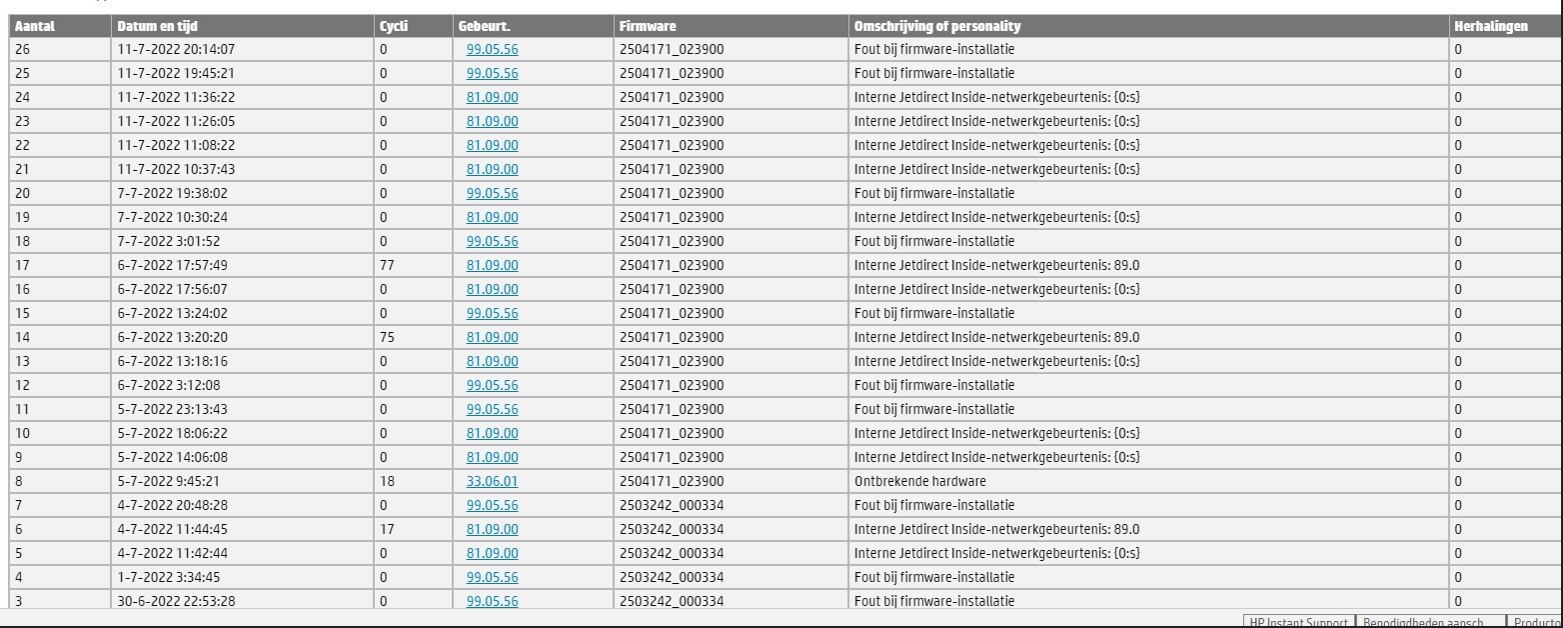Screen dimensions: 1563x628
Task: Open the 81.09.00 link with 77 cycli
Action: (x=492, y=265)
